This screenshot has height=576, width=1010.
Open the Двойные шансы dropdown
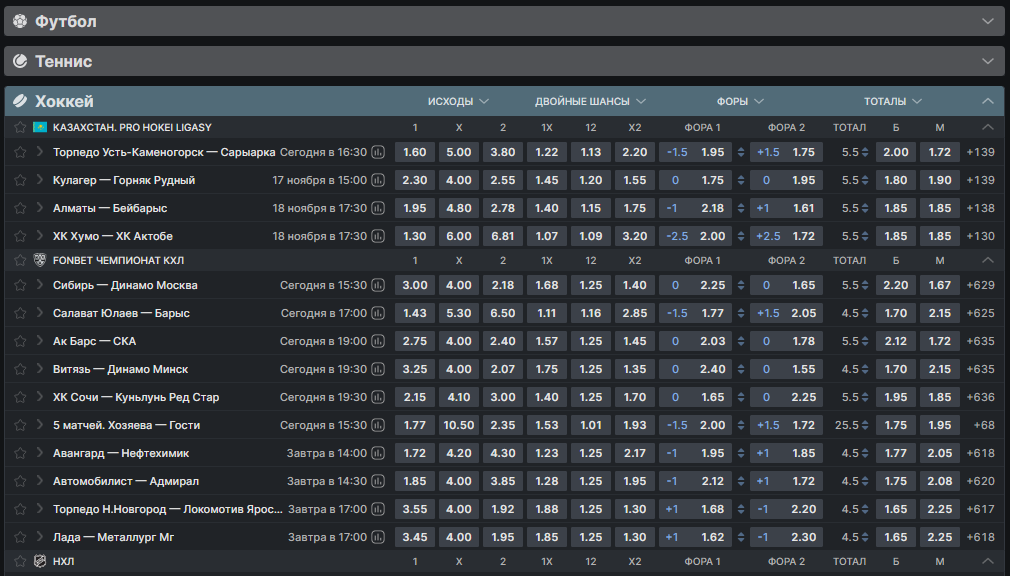[x=590, y=101]
